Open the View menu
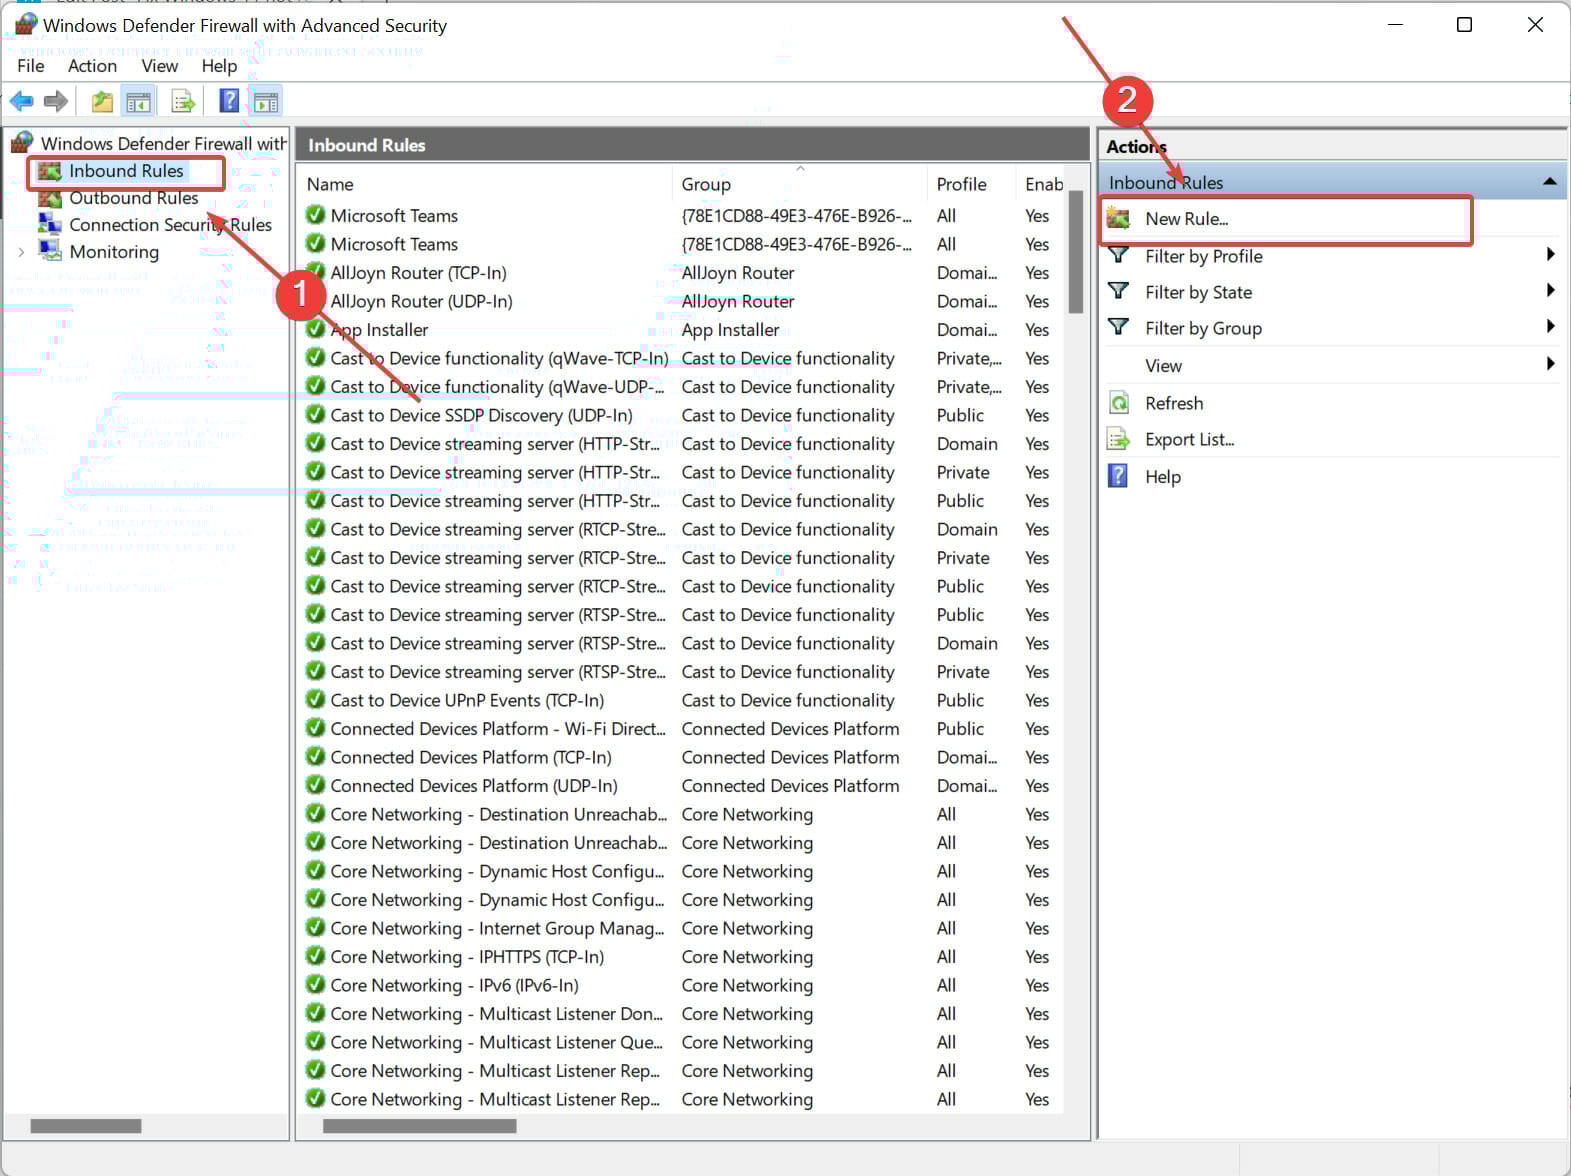Screen dimensions: 1571x1176 pos(159,66)
